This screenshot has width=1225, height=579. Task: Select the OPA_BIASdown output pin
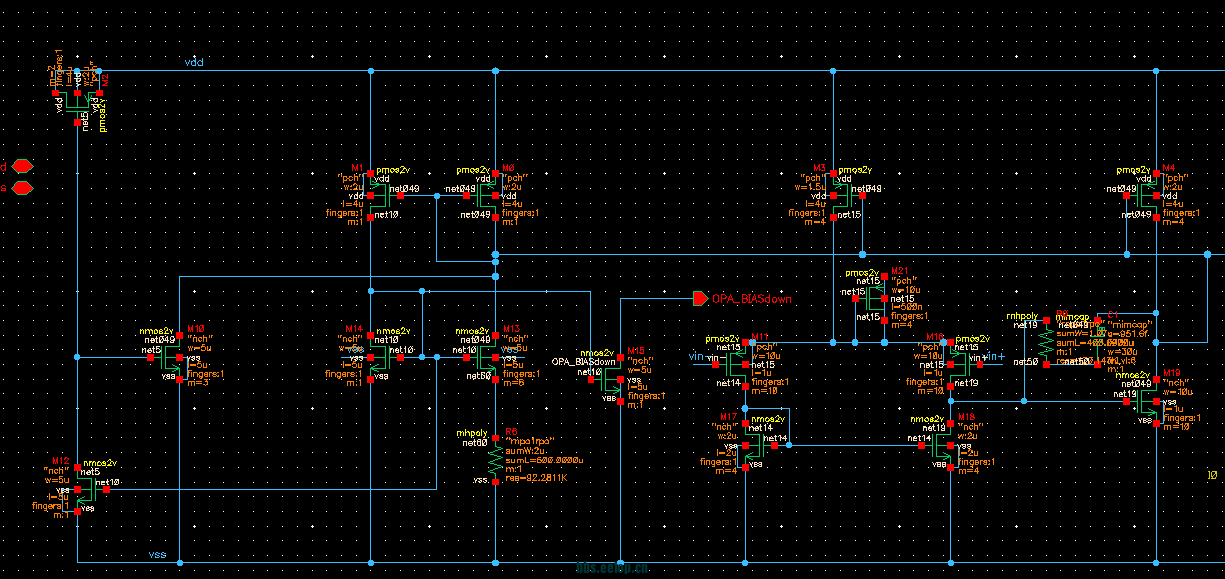point(700,298)
